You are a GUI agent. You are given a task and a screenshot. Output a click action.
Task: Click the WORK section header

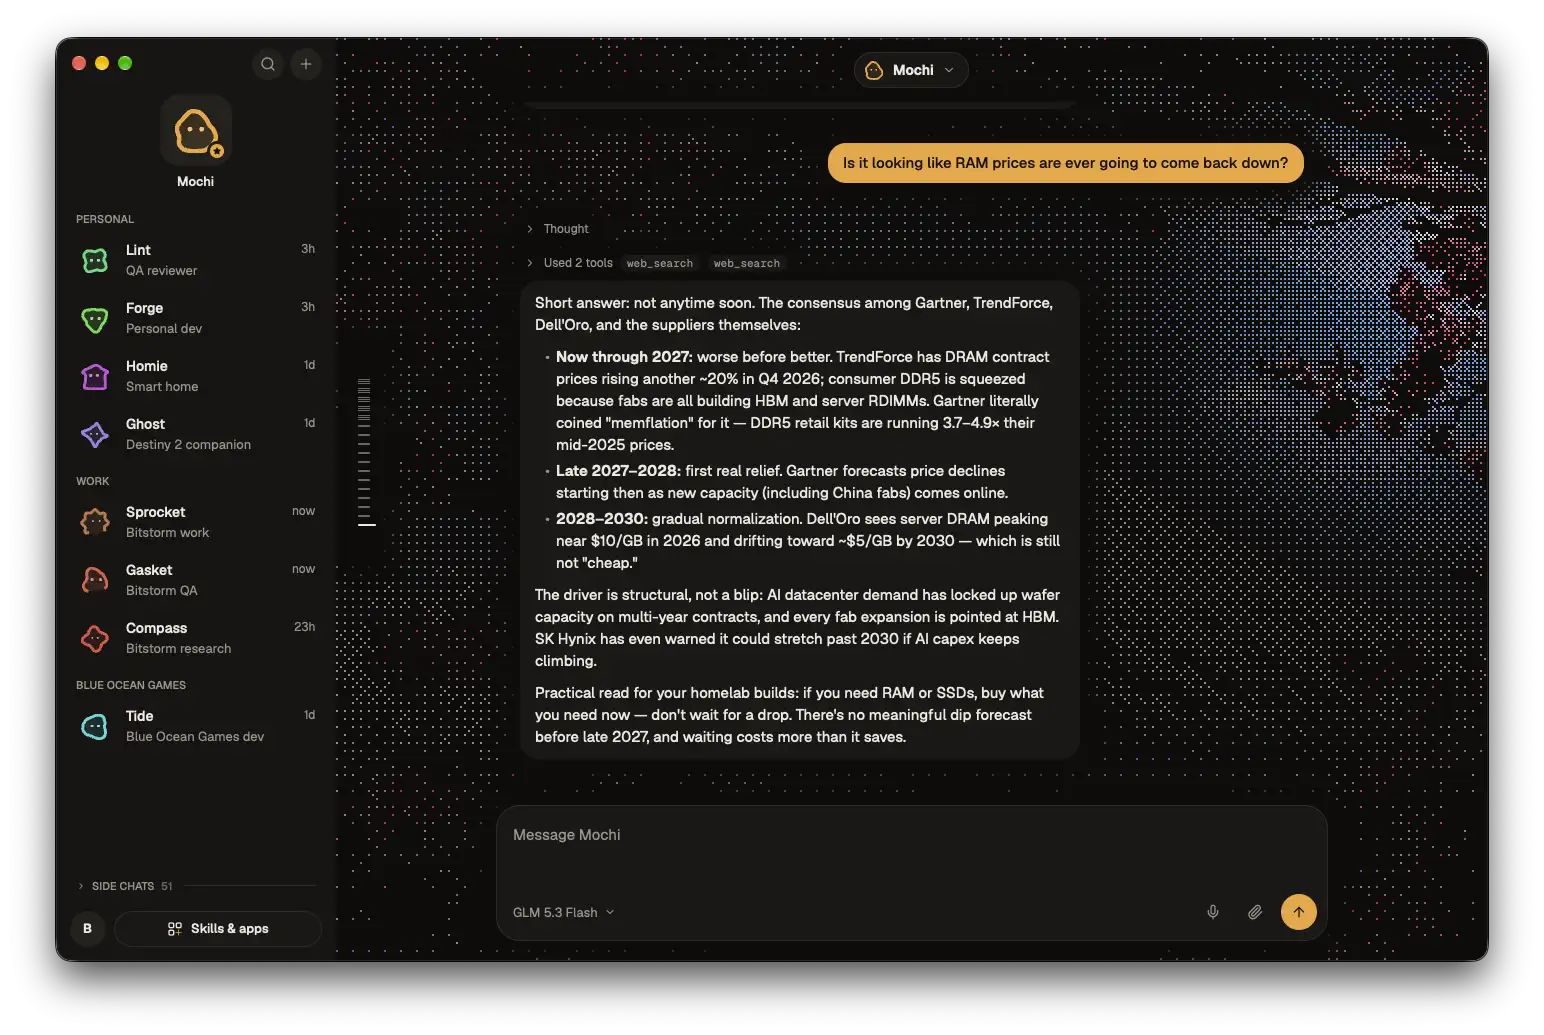coord(93,481)
